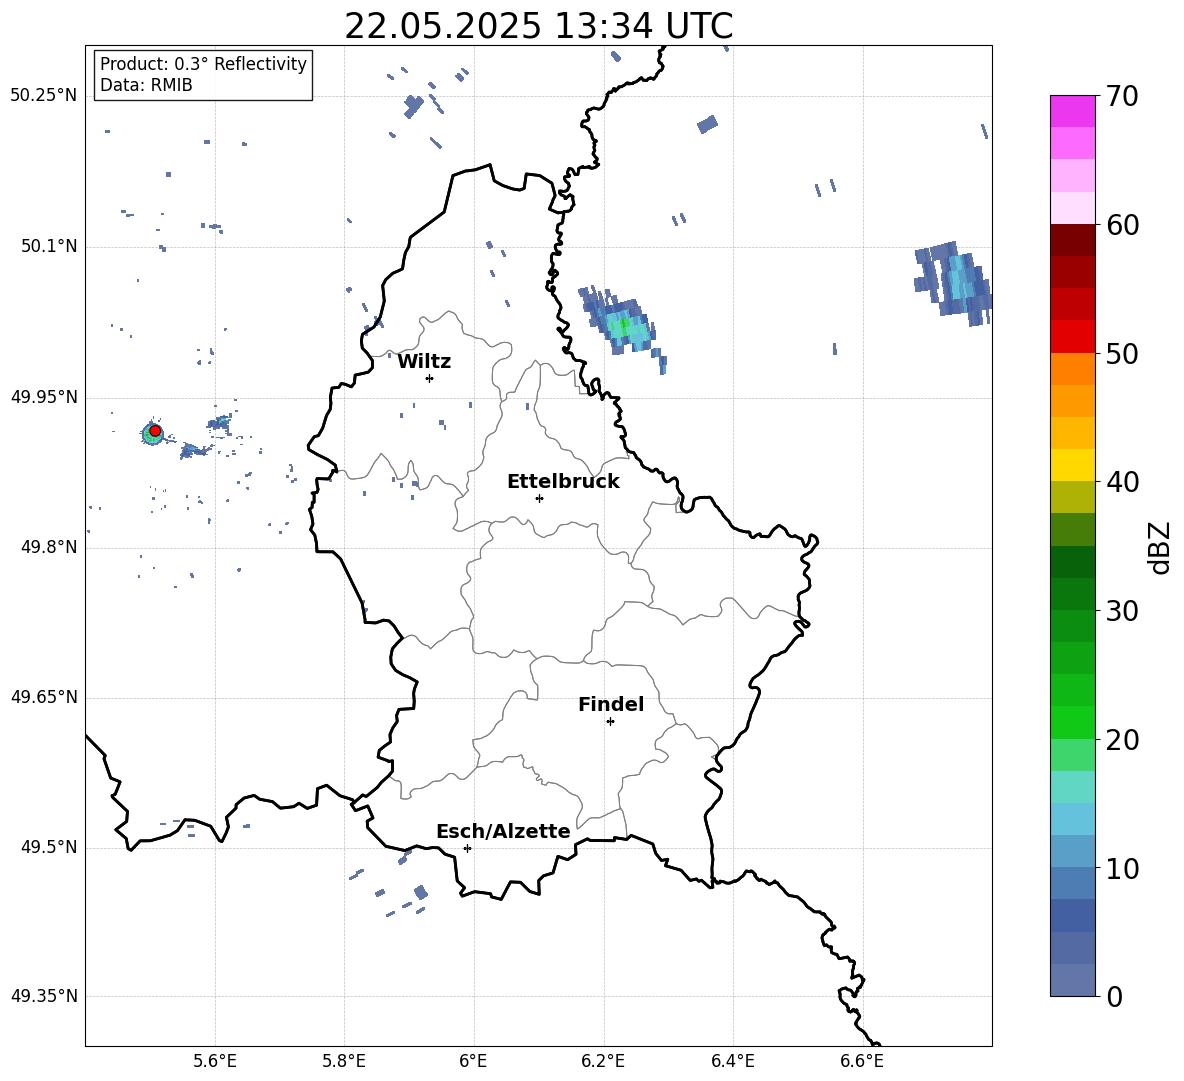Viewport: 1184px width, 1081px height.
Task: Click the 5.6°E longitude label
Action: pos(215,1061)
